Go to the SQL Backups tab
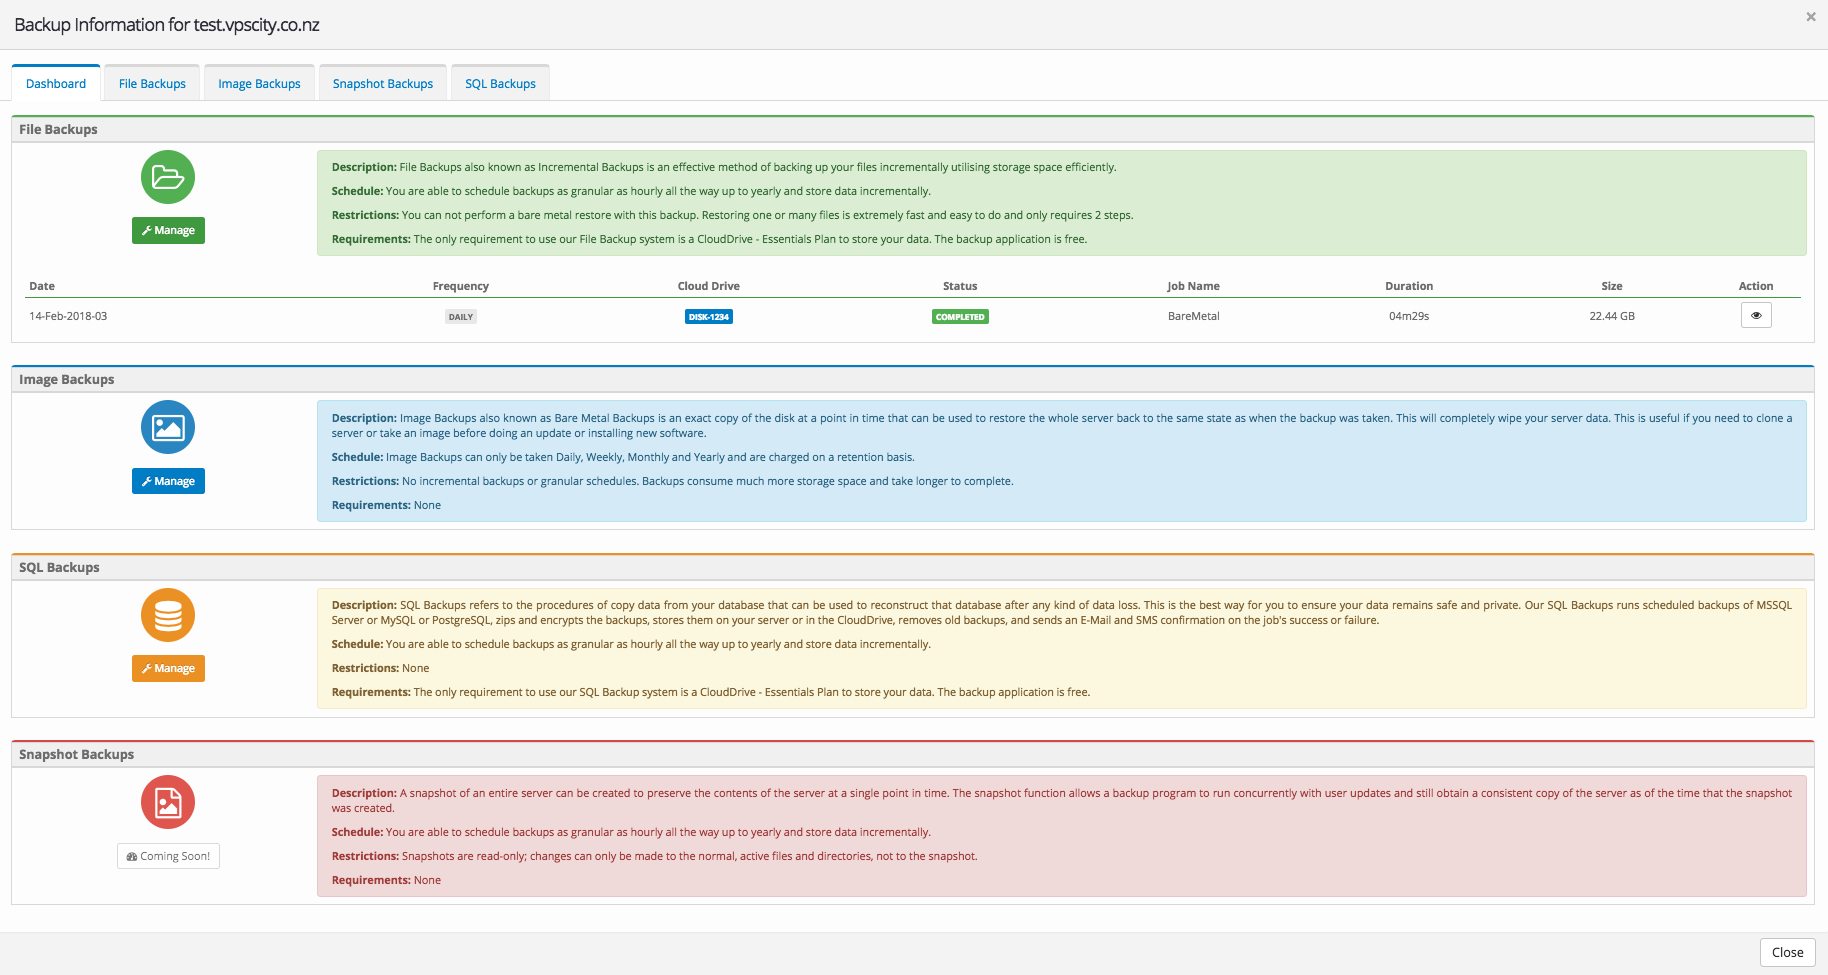 (x=500, y=84)
